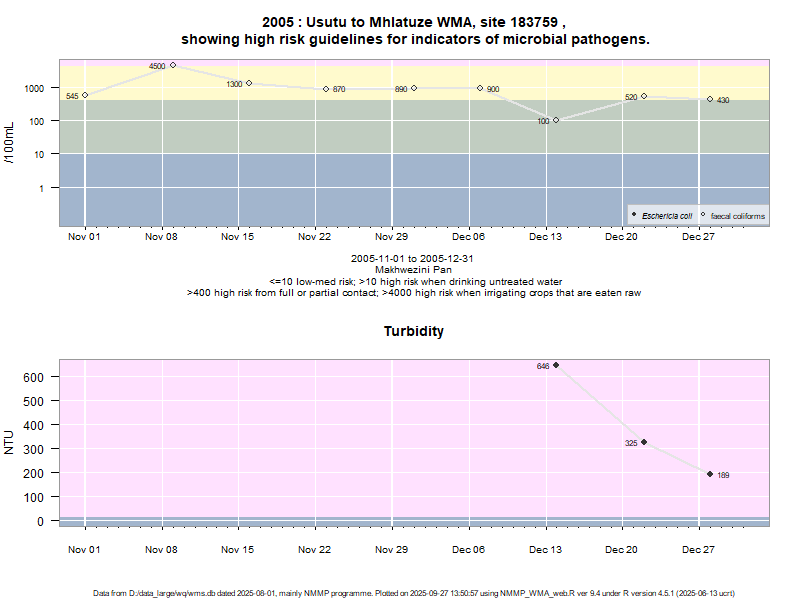Viewport: 800px width, 600px height.
Task: Click the Usutu to Mhlatuze WMA title
Action: 414,22
